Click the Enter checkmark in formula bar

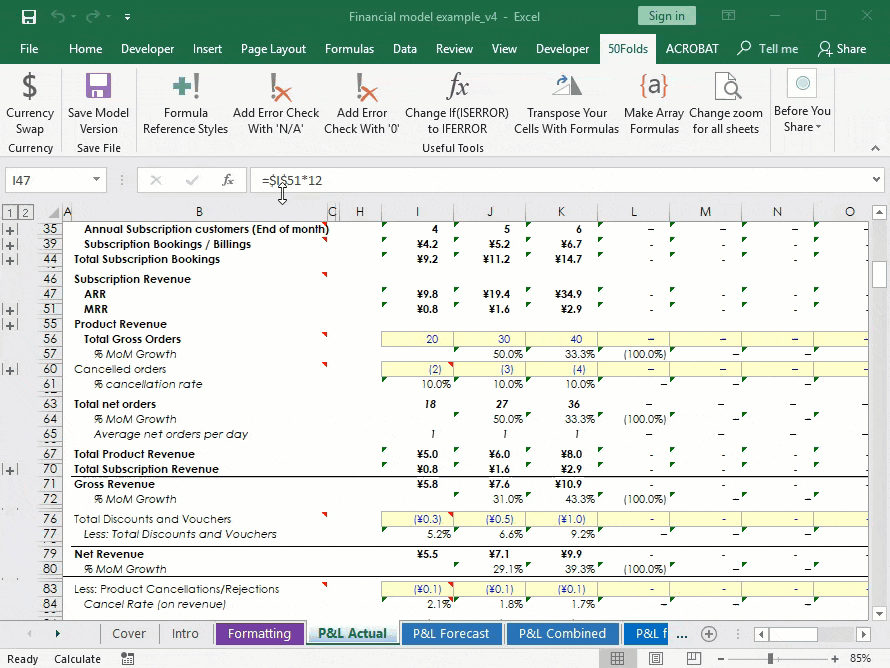(192, 180)
